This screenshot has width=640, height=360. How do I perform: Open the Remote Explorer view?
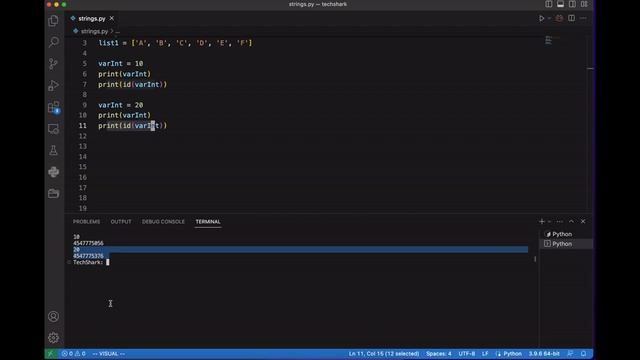pyautogui.click(x=53, y=129)
